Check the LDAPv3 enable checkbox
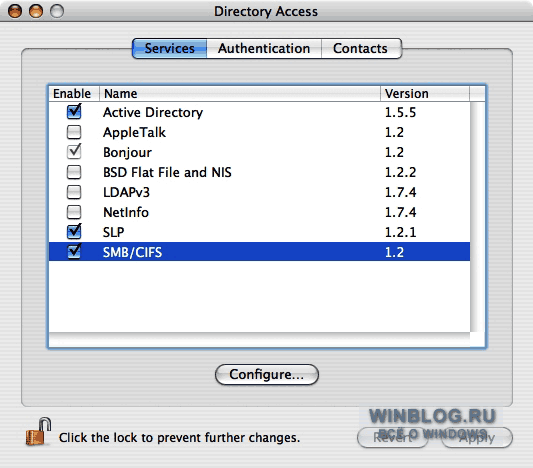The width and height of the screenshot is (533, 468). [74, 192]
